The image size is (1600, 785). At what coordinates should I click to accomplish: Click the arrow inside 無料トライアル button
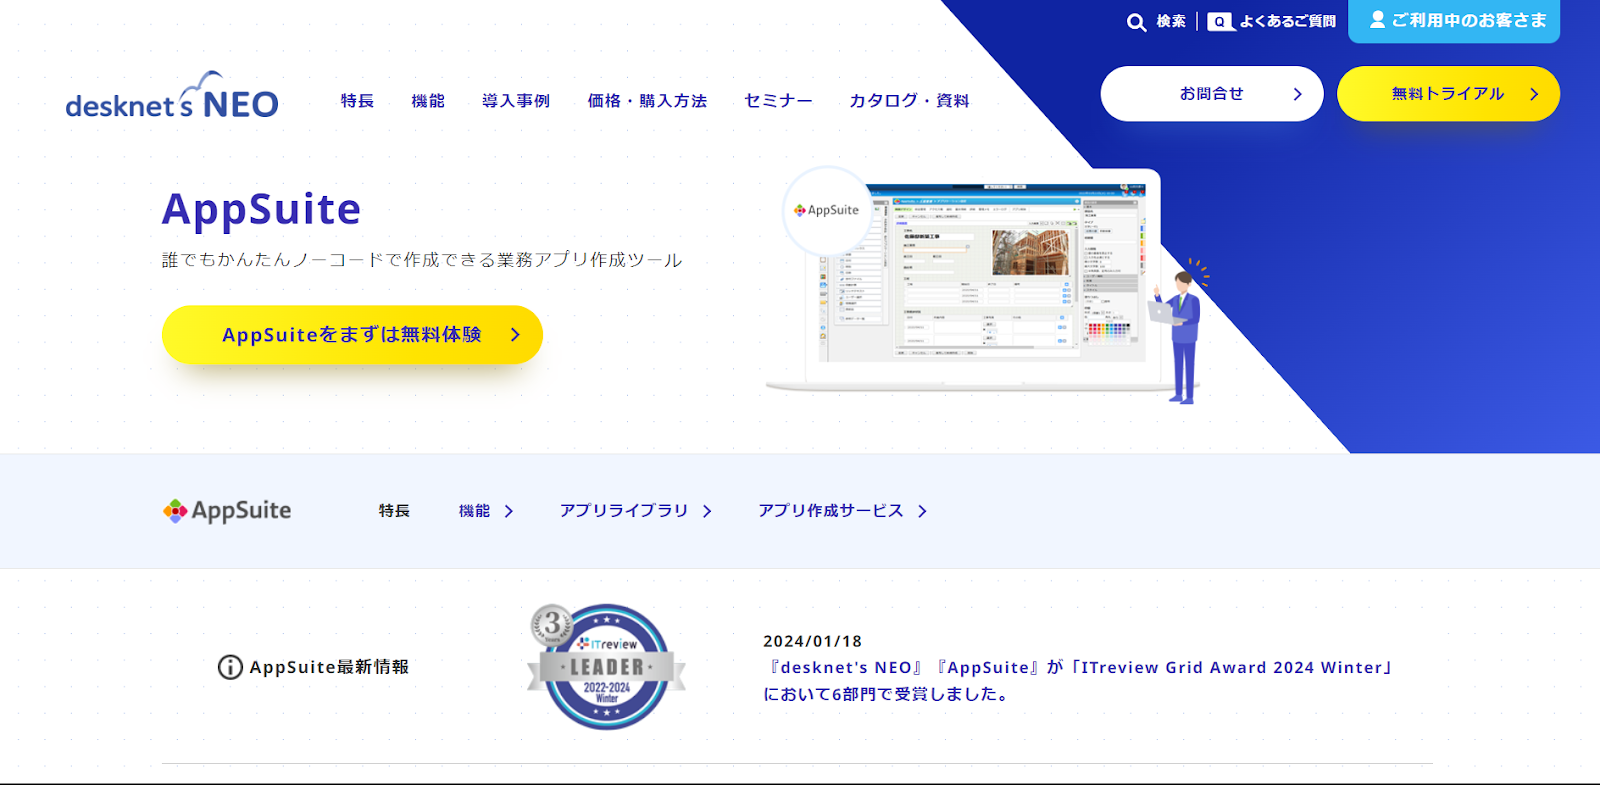point(1534,94)
